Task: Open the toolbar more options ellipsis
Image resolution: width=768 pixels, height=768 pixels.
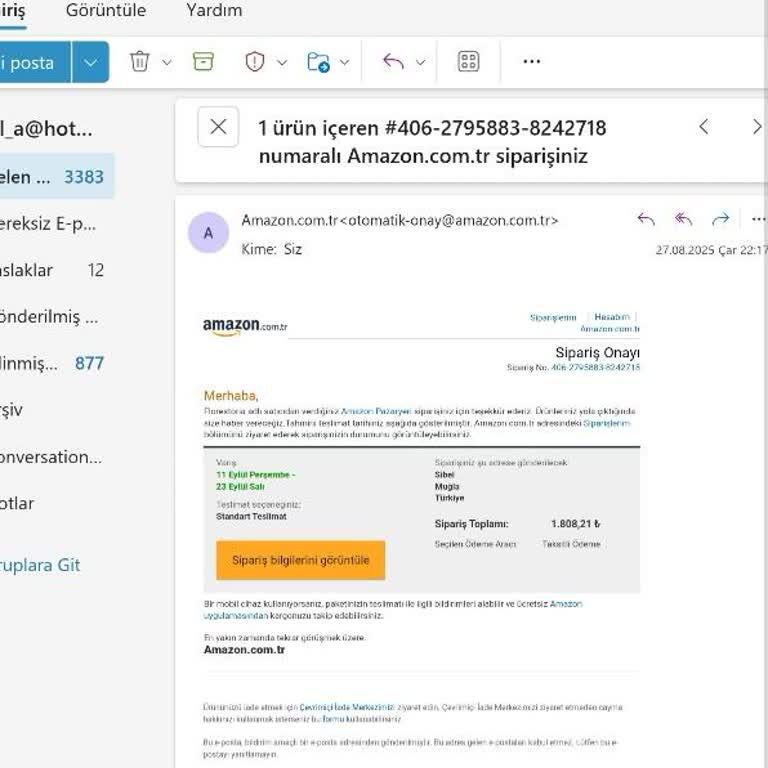Action: click(x=532, y=62)
